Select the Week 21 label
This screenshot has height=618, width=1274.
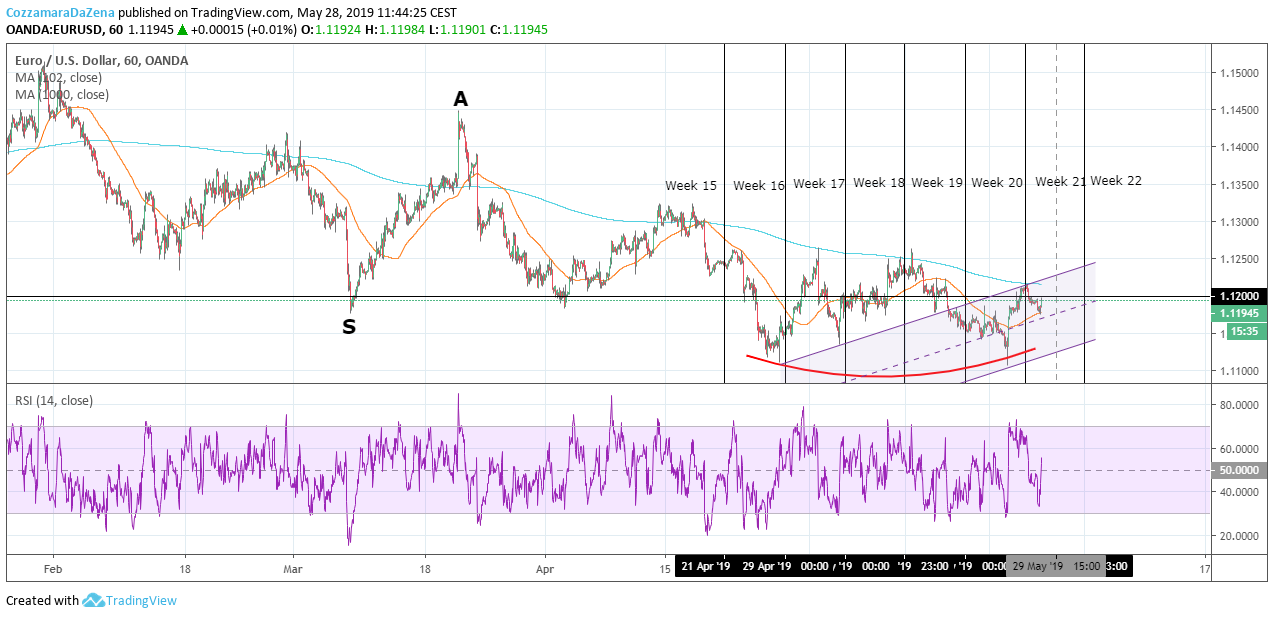point(1061,182)
